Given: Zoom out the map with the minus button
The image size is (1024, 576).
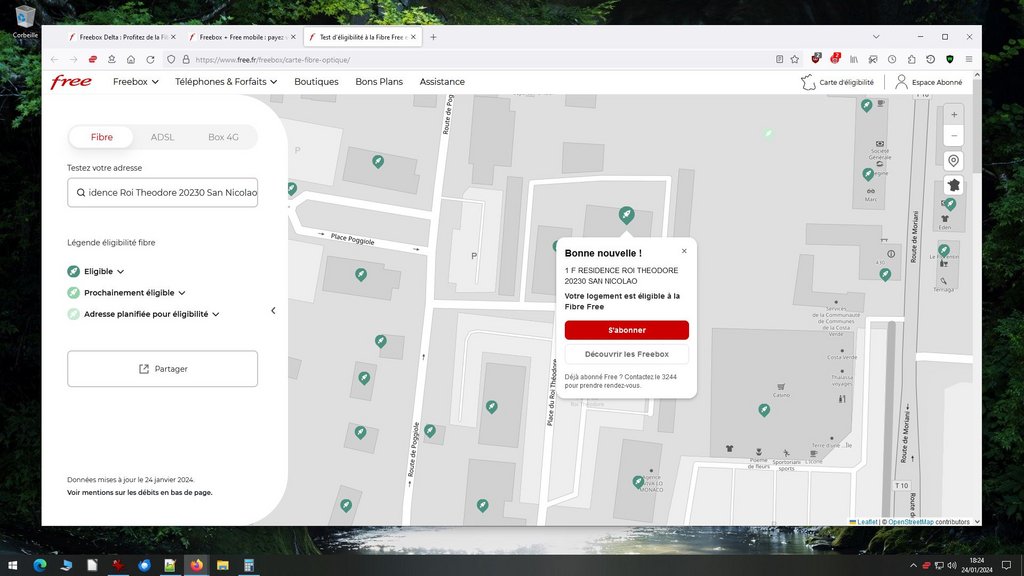Looking at the screenshot, I should (x=953, y=135).
